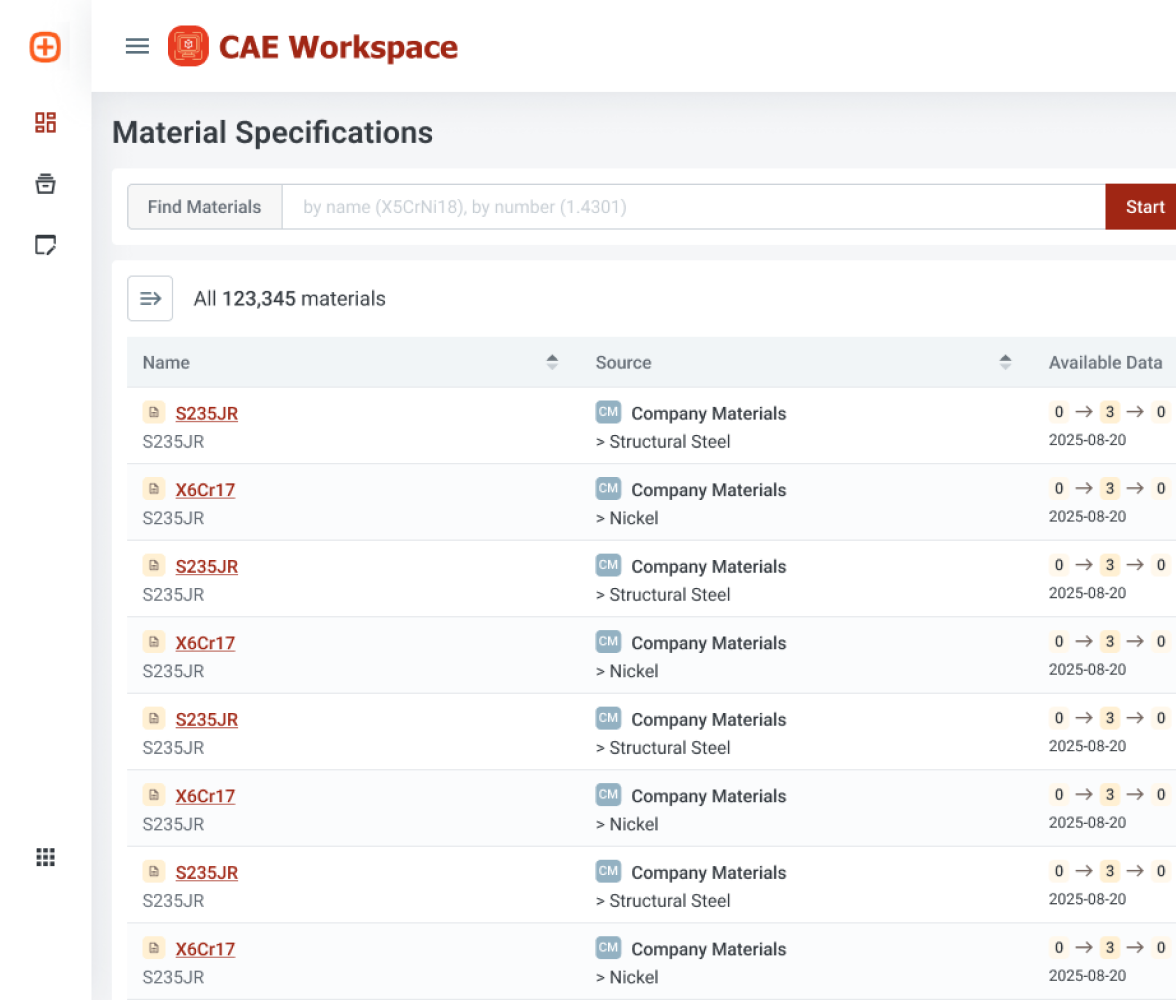1176x1000 pixels.
Task: Click the note edit icon in sidebar
Action: [x=45, y=245]
